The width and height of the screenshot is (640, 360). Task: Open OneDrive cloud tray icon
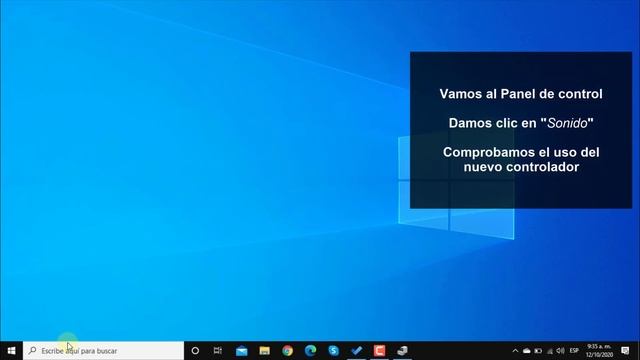click(x=527, y=351)
